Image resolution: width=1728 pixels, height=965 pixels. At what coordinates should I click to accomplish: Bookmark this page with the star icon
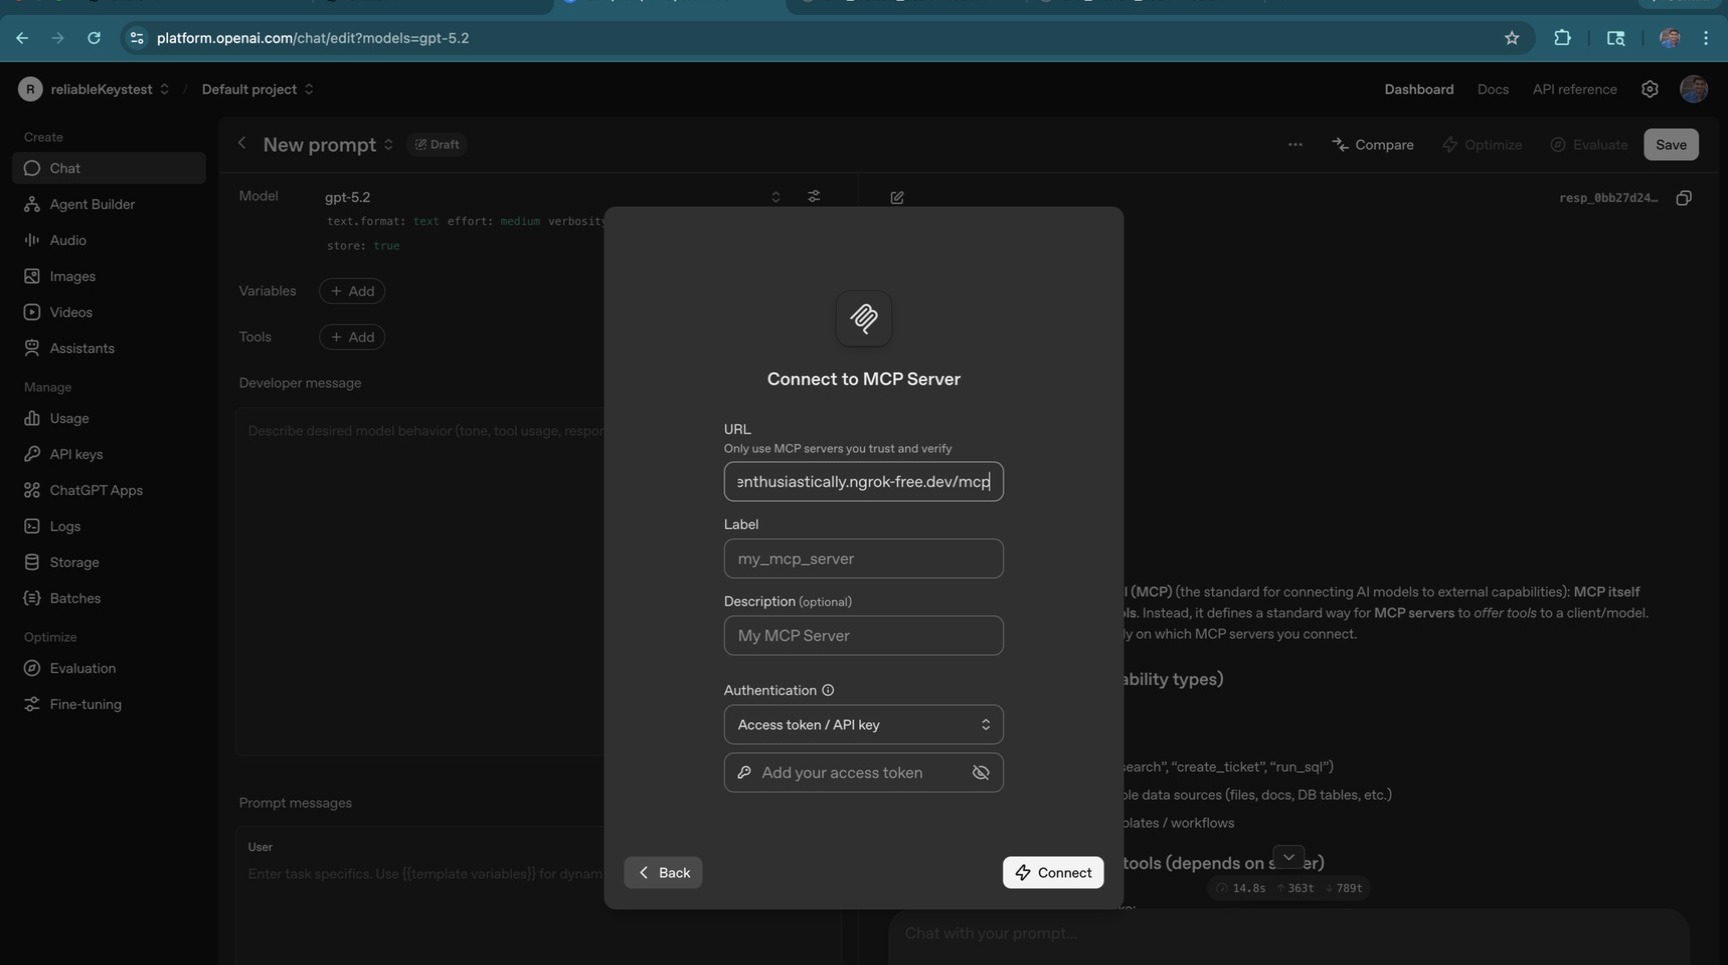[x=1512, y=38]
